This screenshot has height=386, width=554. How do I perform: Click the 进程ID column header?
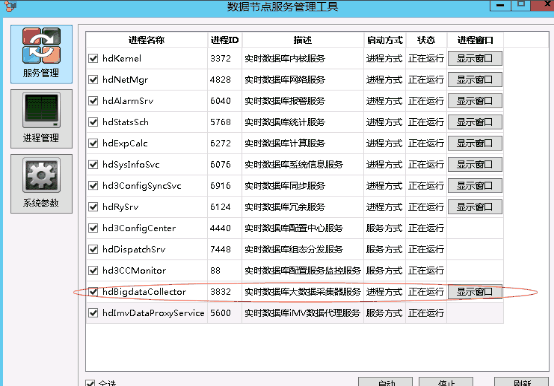[x=225, y=40]
